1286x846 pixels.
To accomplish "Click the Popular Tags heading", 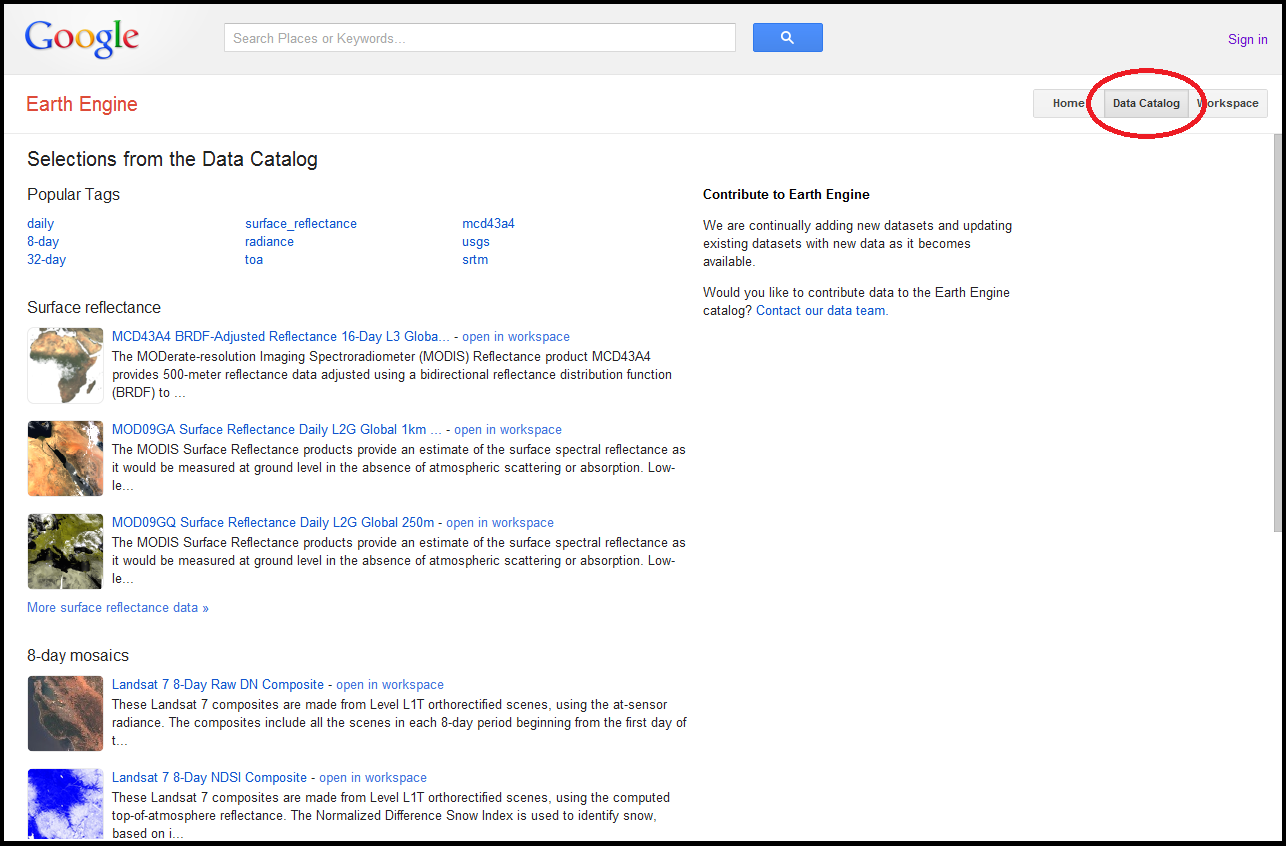I will 73,195.
